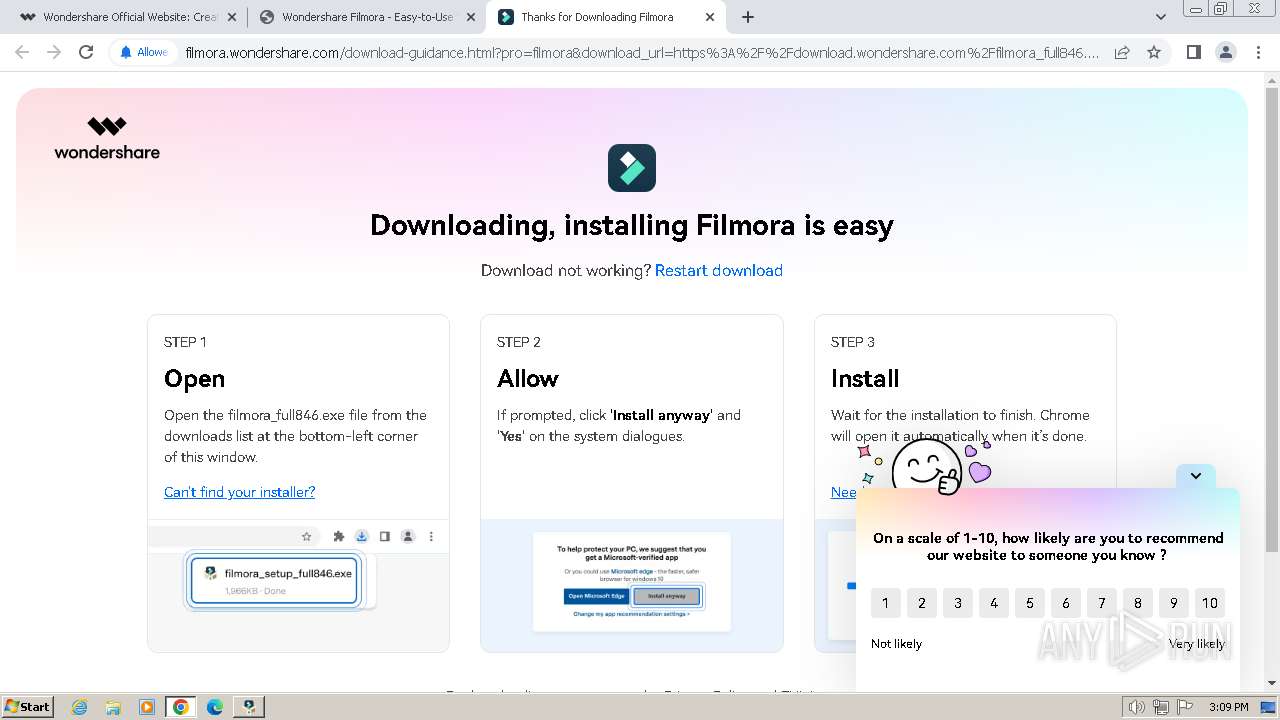The width and height of the screenshot is (1280, 720).
Task: Close the Wondershare Filmora Easy-to-Use tab
Action: [x=471, y=17]
